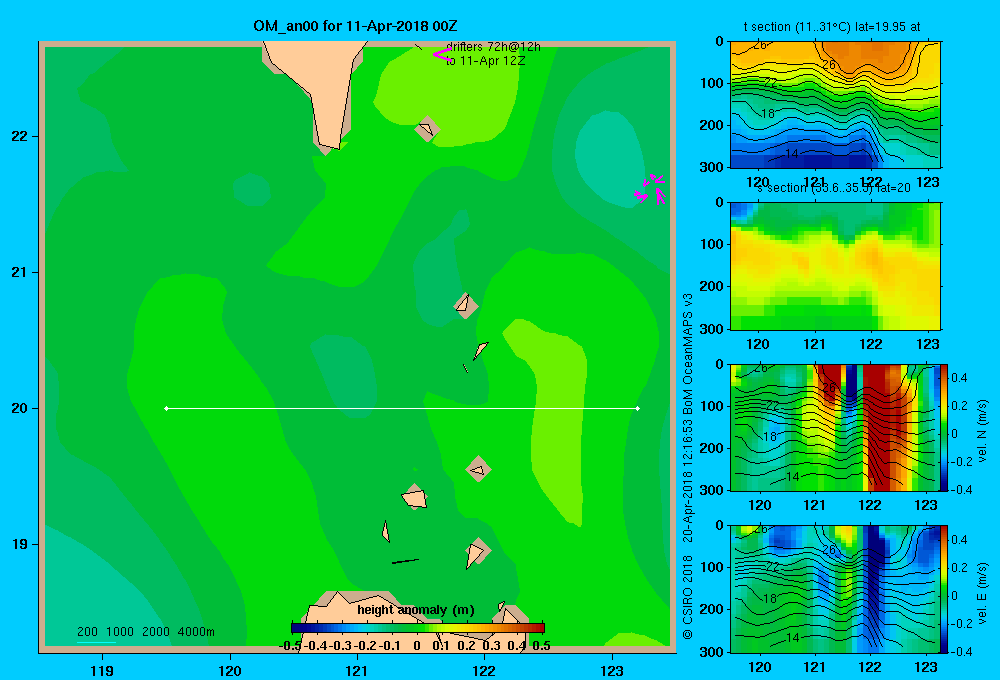Click latitude label 21 on the main map axis
This screenshot has height=680, width=1000.
click(20, 272)
